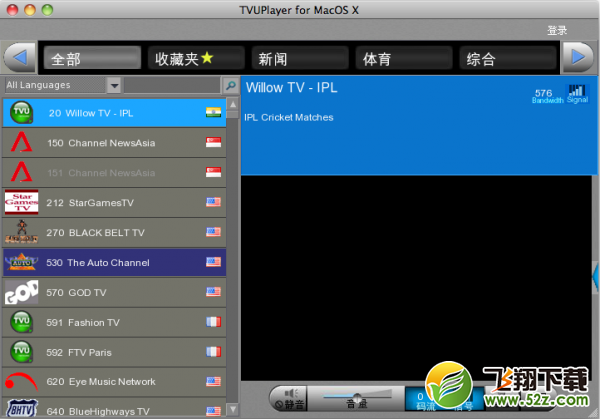Click the red logo of 150 Channel NewsAsia

click(21, 142)
